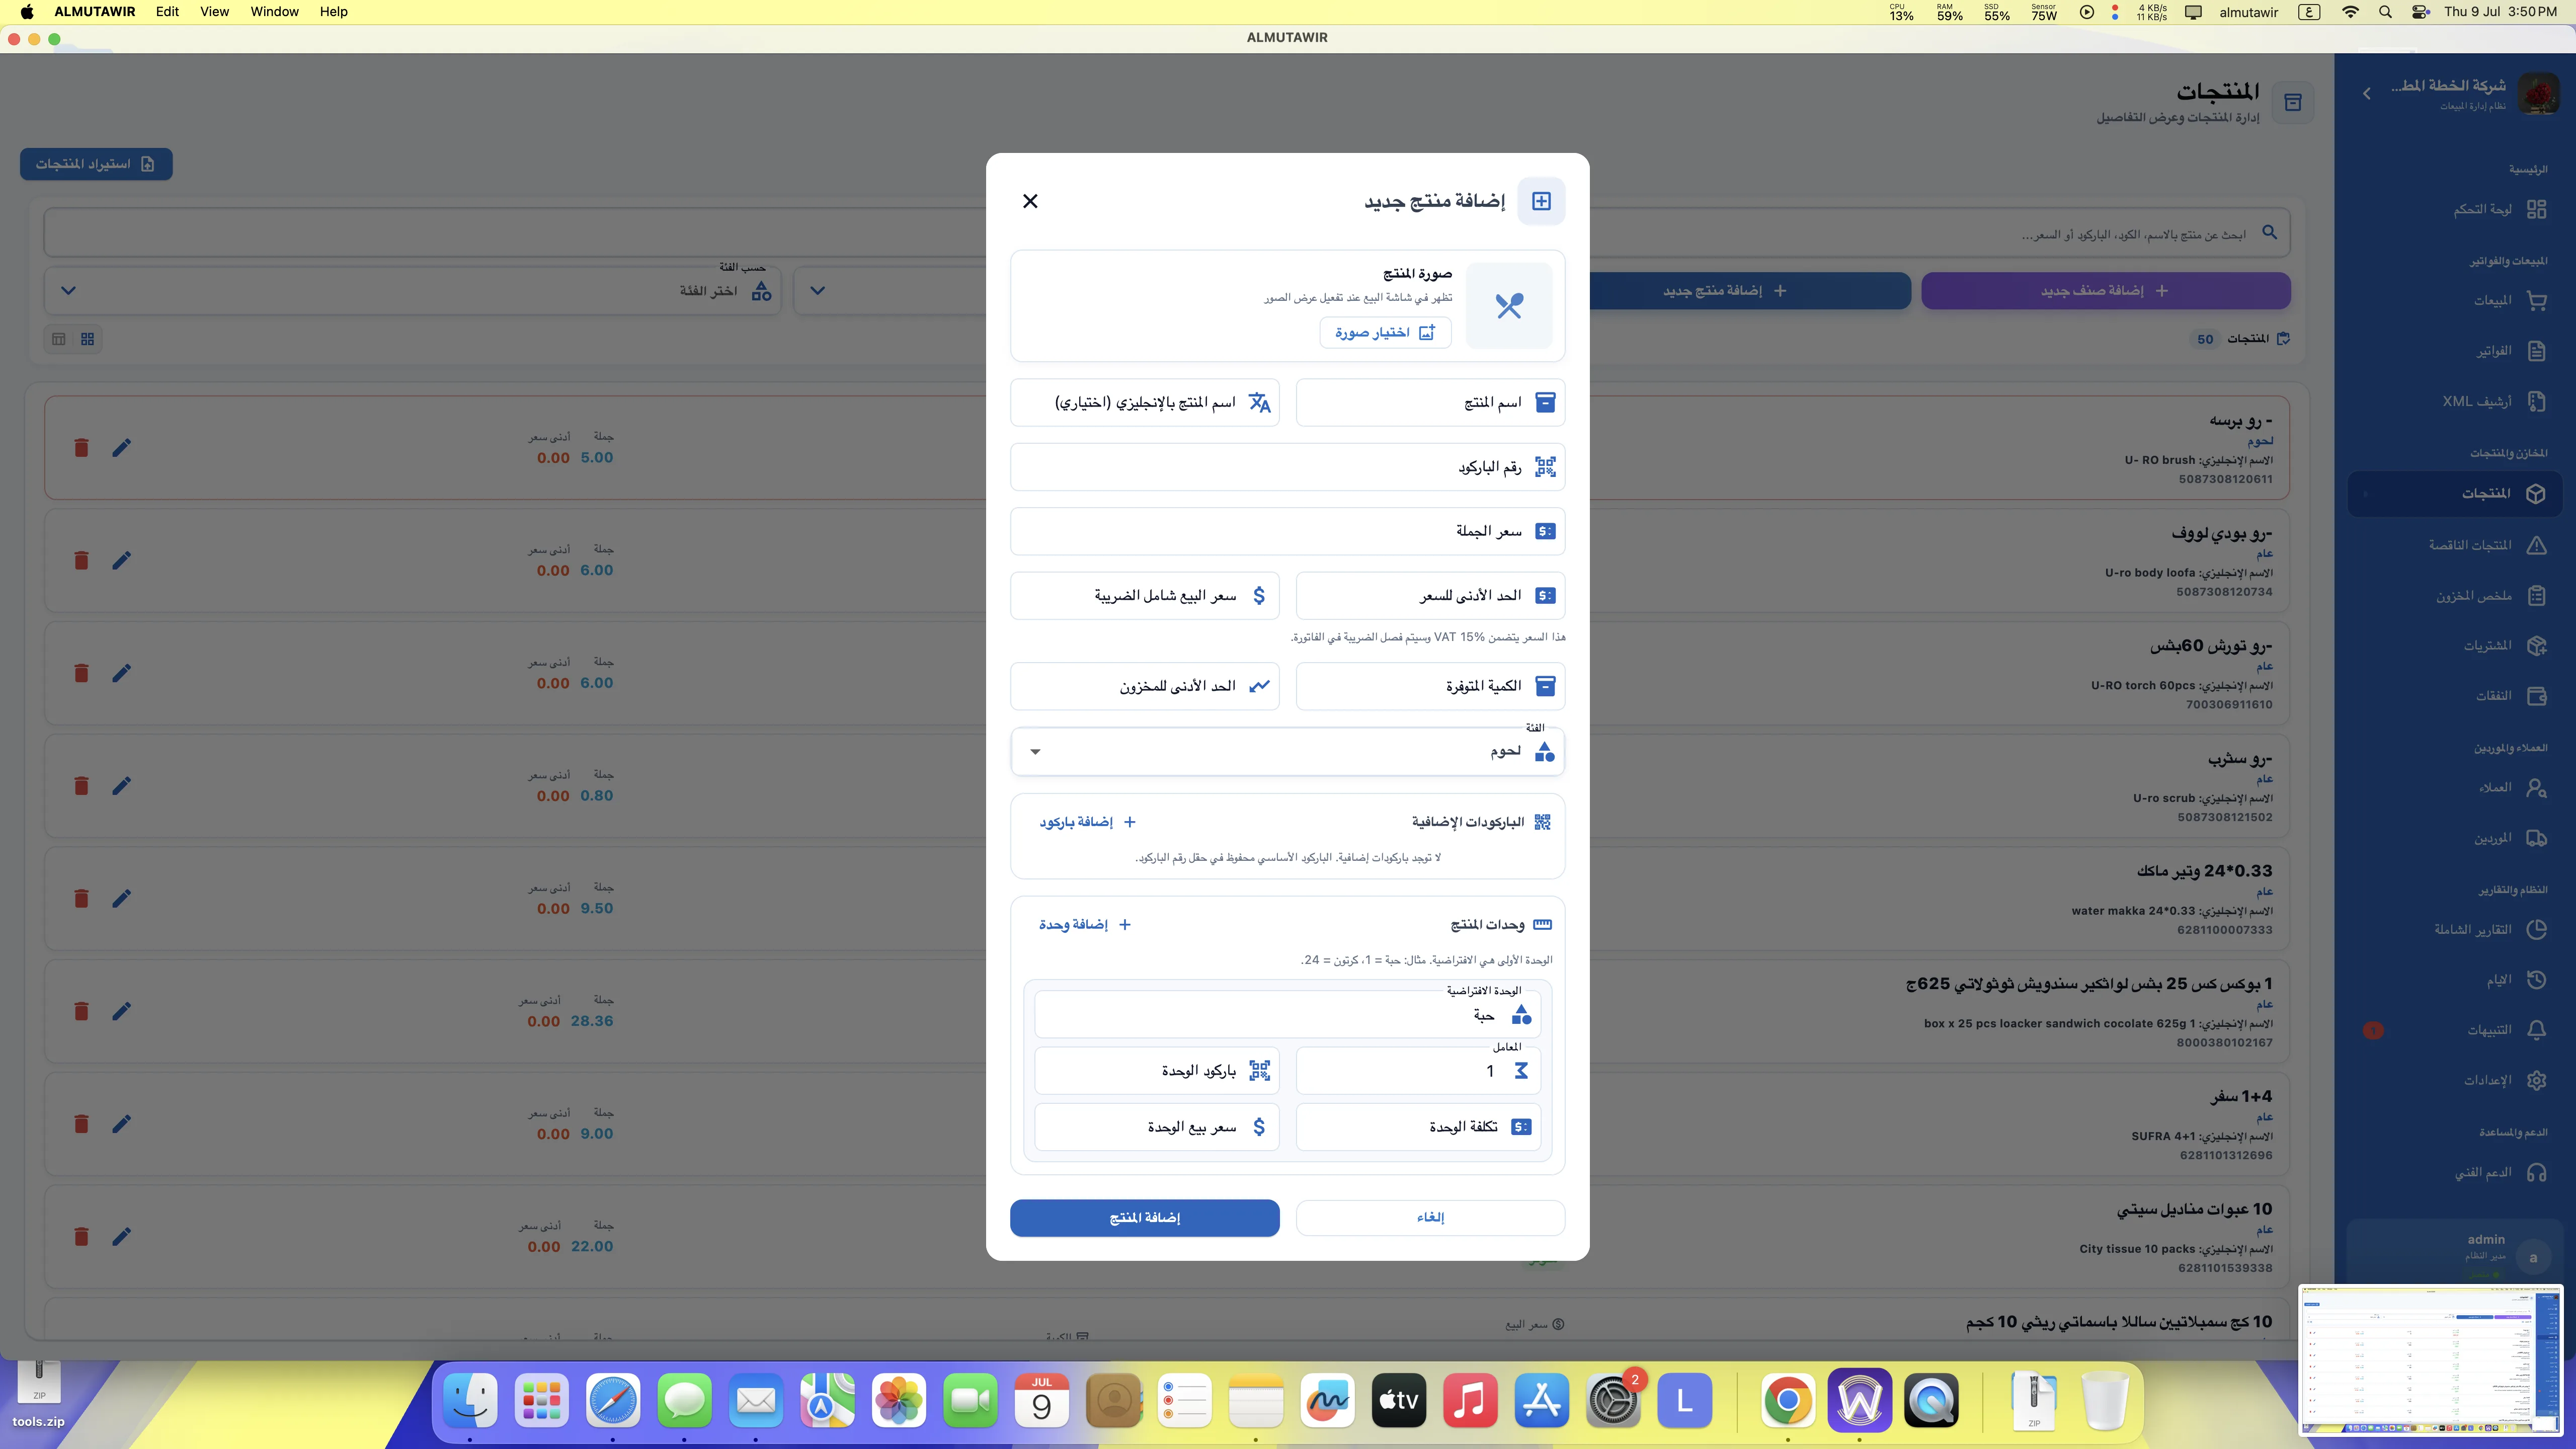The height and width of the screenshot is (1449, 2576).
Task: Switch to grid view icon
Action: point(88,339)
